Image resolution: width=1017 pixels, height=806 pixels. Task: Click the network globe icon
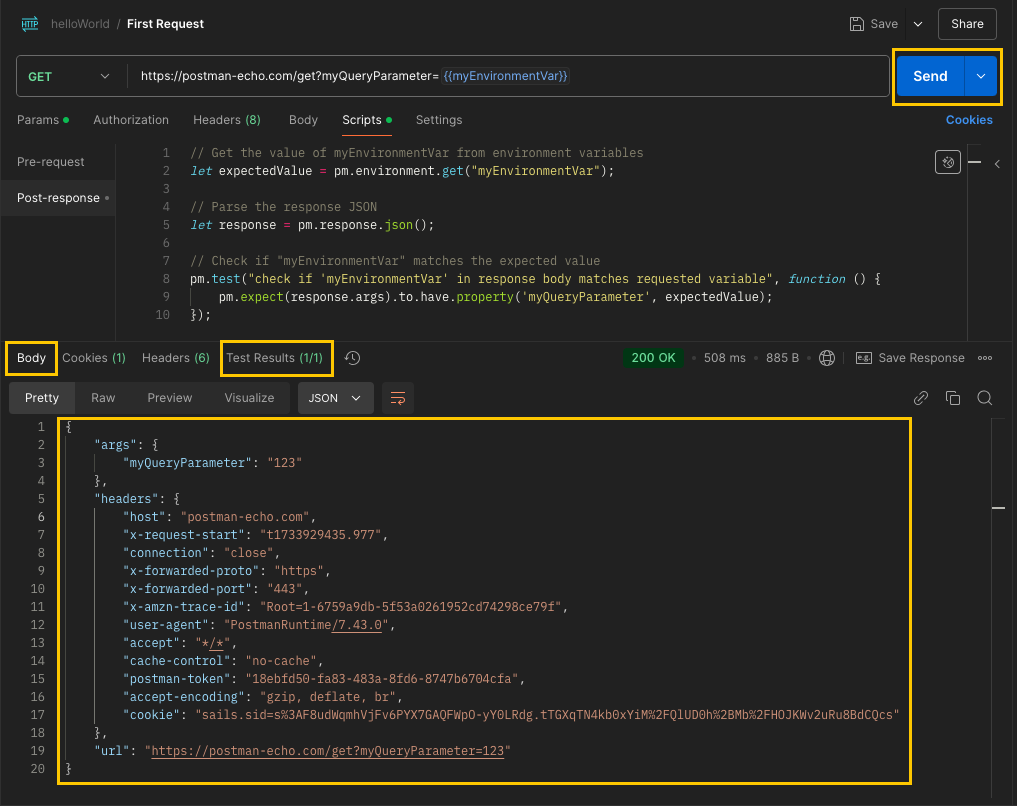[x=826, y=358]
